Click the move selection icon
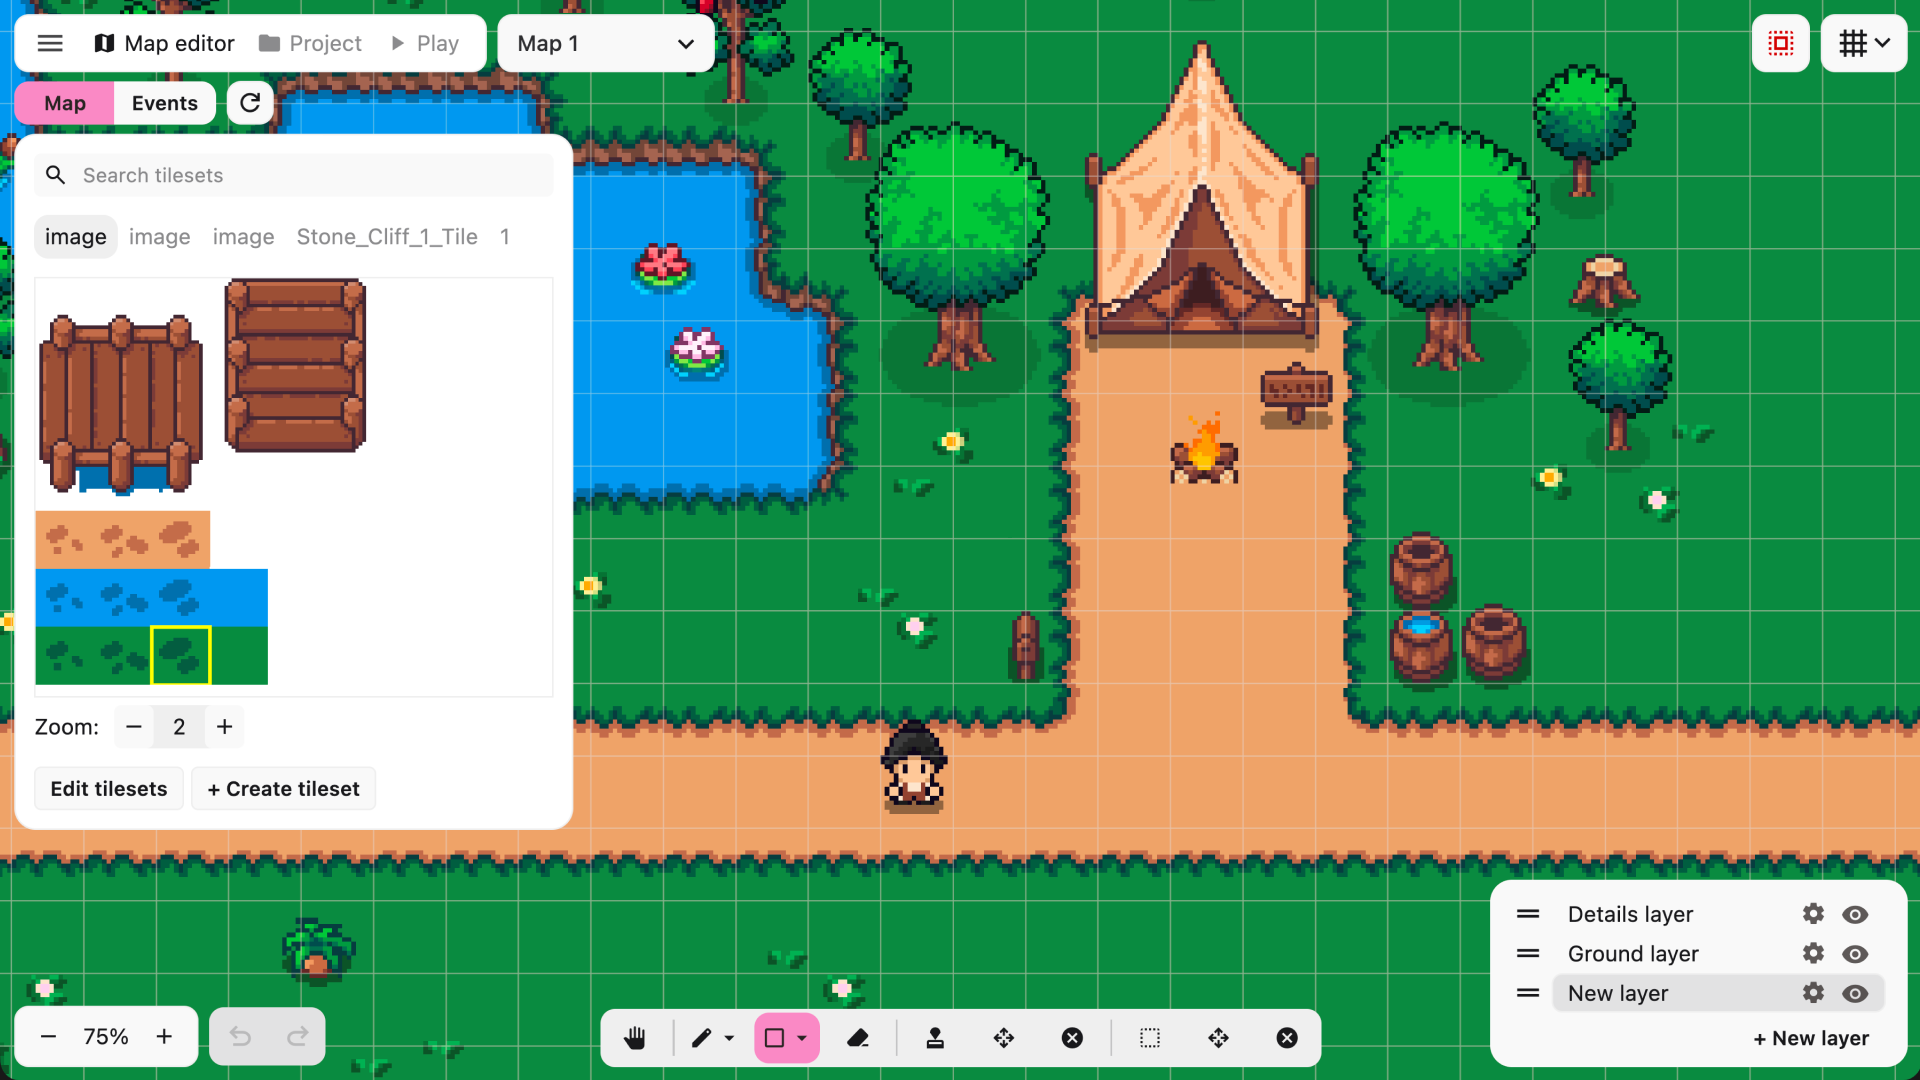This screenshot has width=1920, height=1080. (x=1218, y=1038)
